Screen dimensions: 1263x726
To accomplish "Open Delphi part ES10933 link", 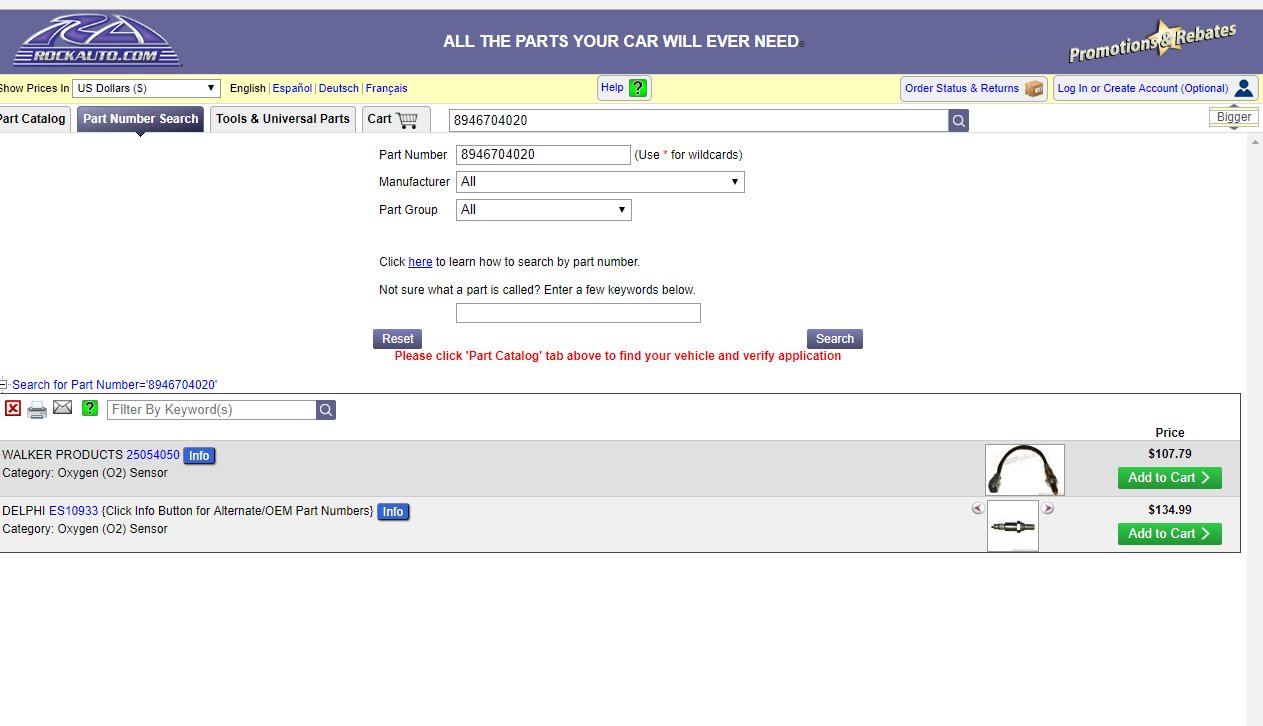I will tap(74, 511).
